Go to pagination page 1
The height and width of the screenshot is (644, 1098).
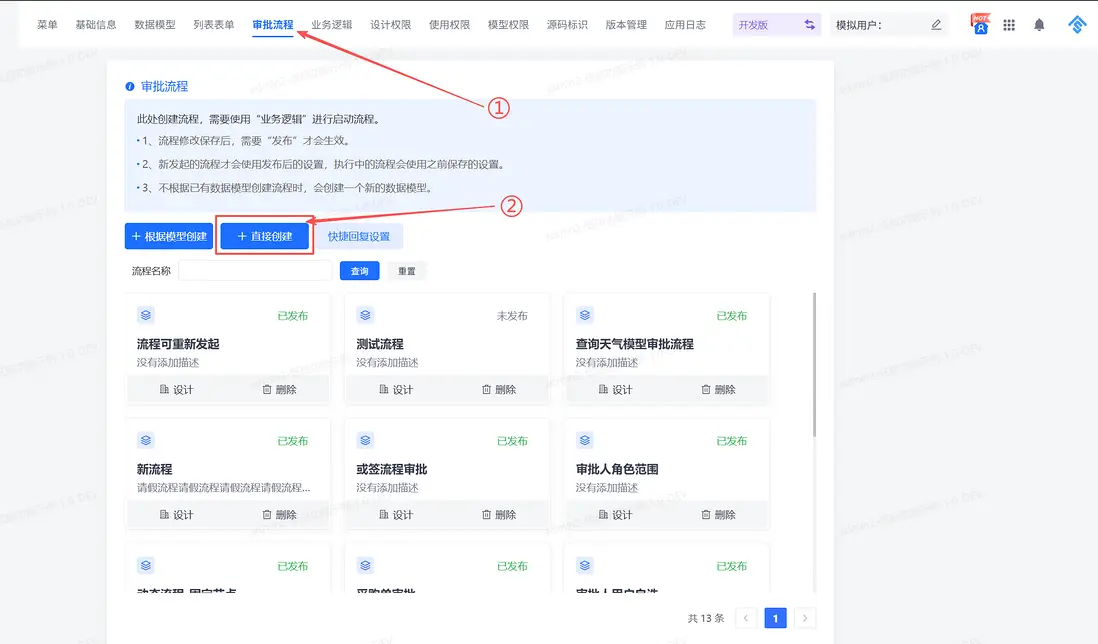point(775,618)
